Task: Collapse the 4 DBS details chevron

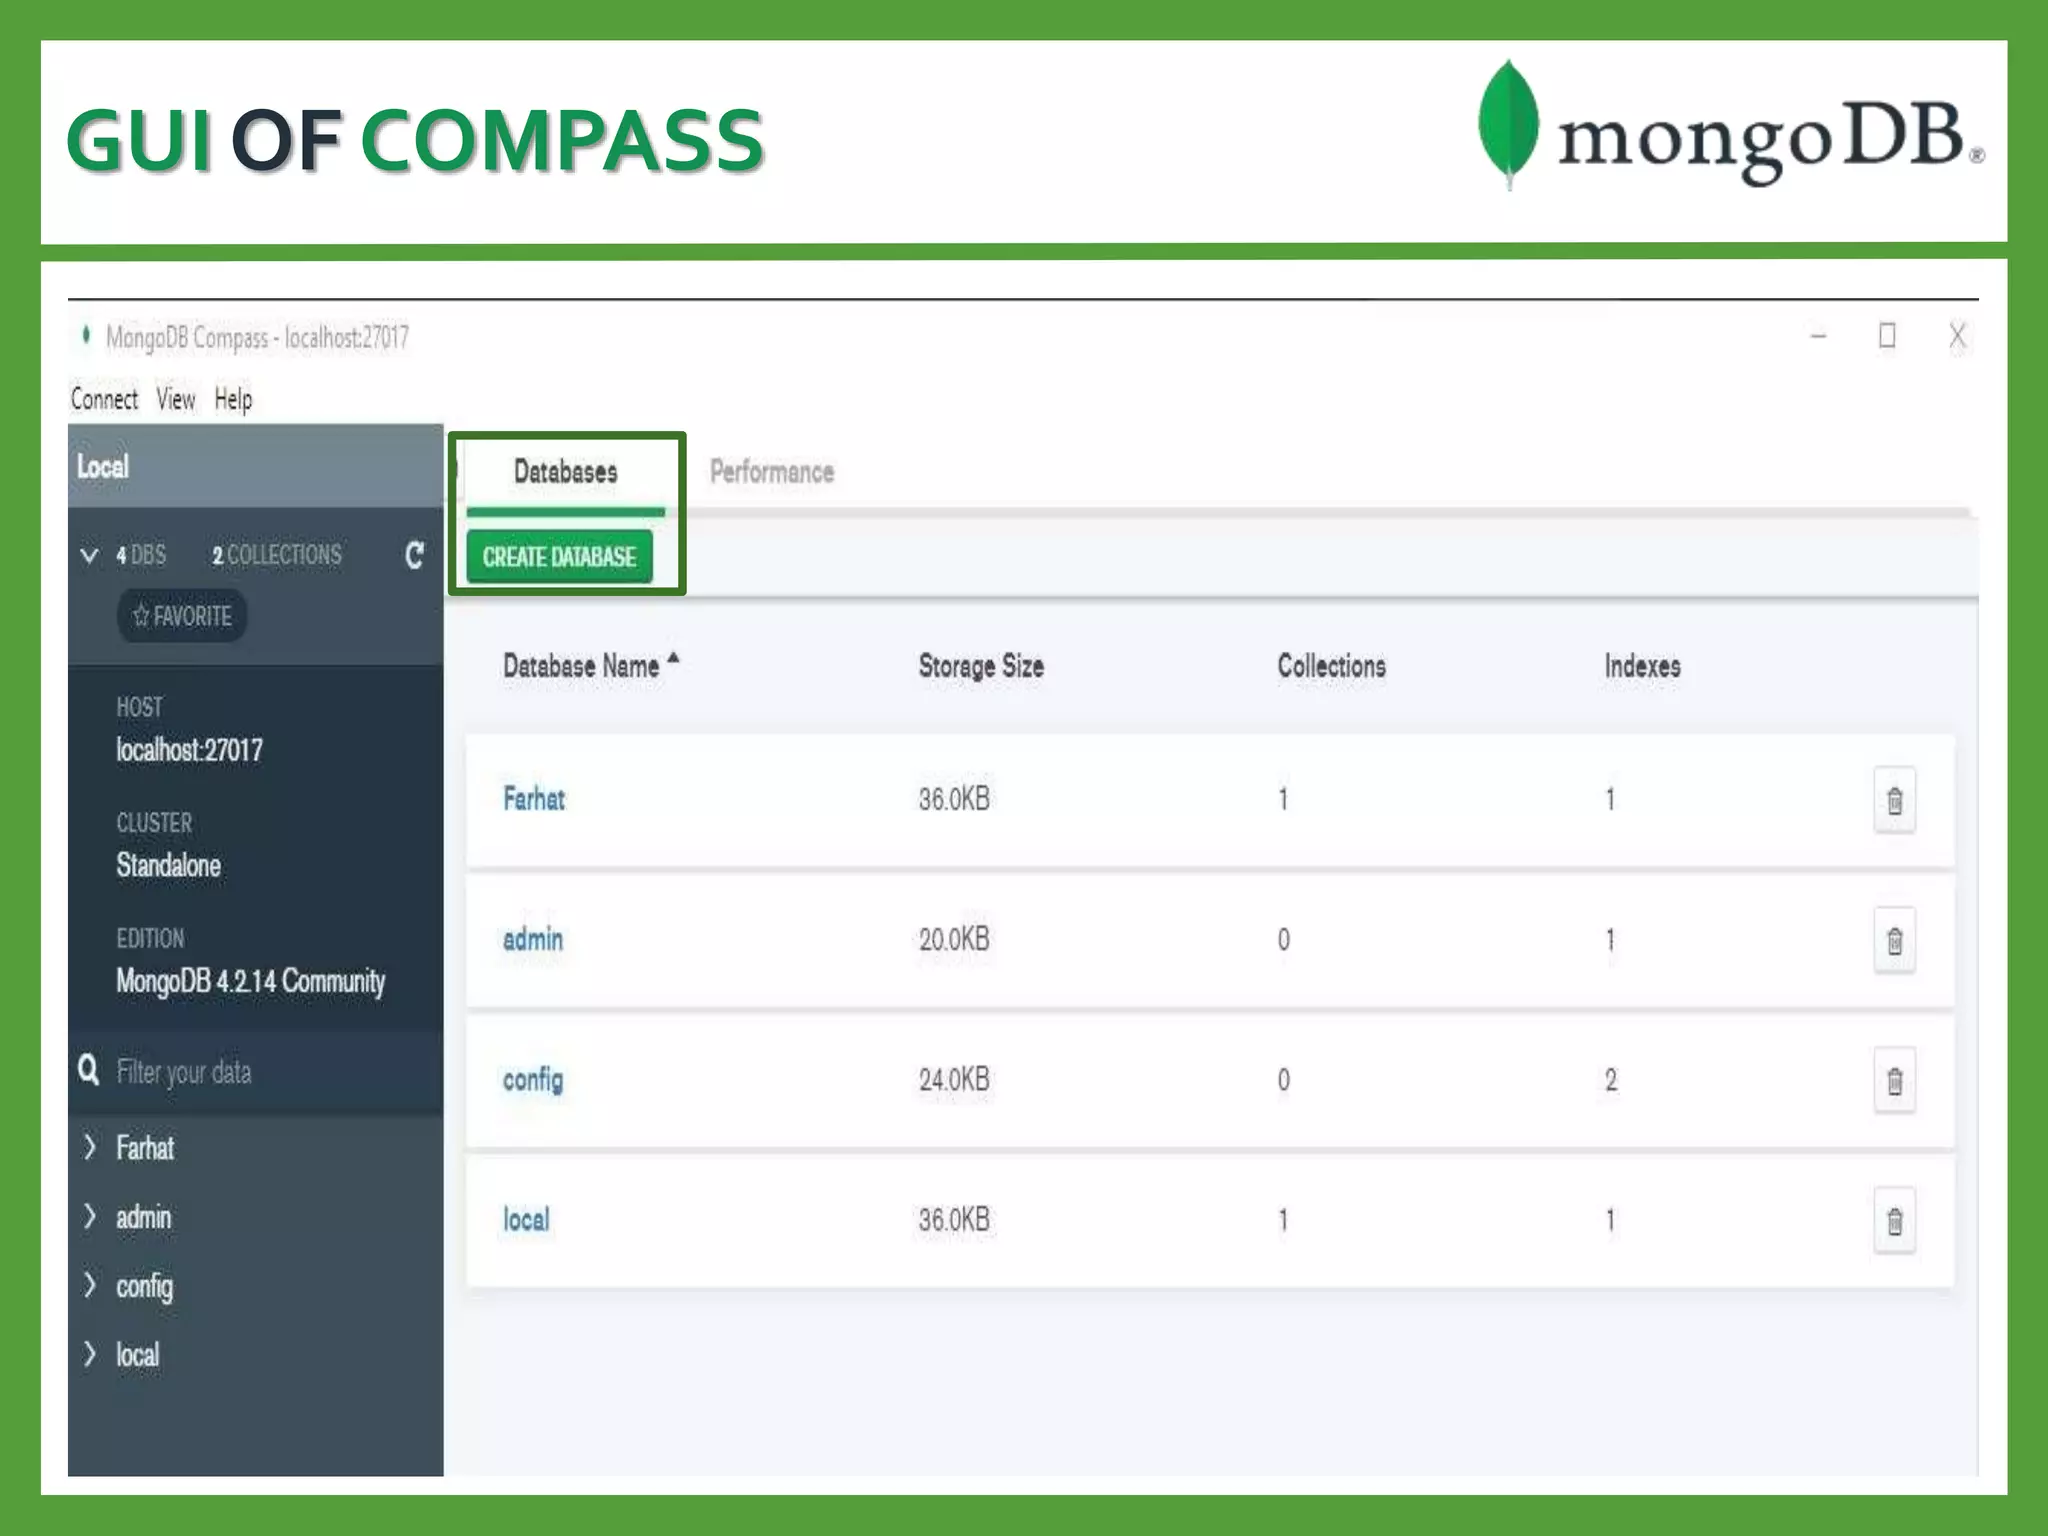Action: click(x=89, y=556)
